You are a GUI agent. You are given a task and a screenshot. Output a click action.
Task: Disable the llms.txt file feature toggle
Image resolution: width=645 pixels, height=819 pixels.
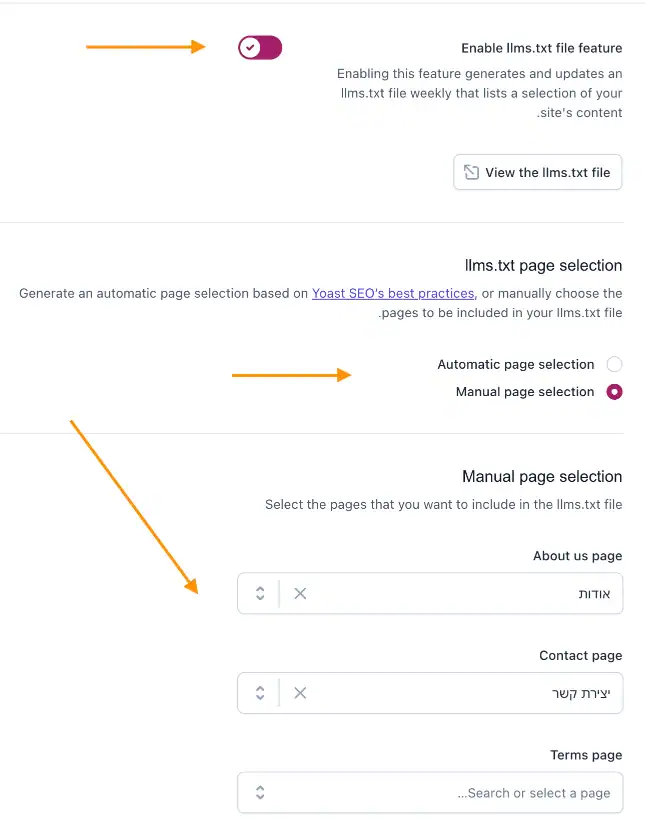260,48
